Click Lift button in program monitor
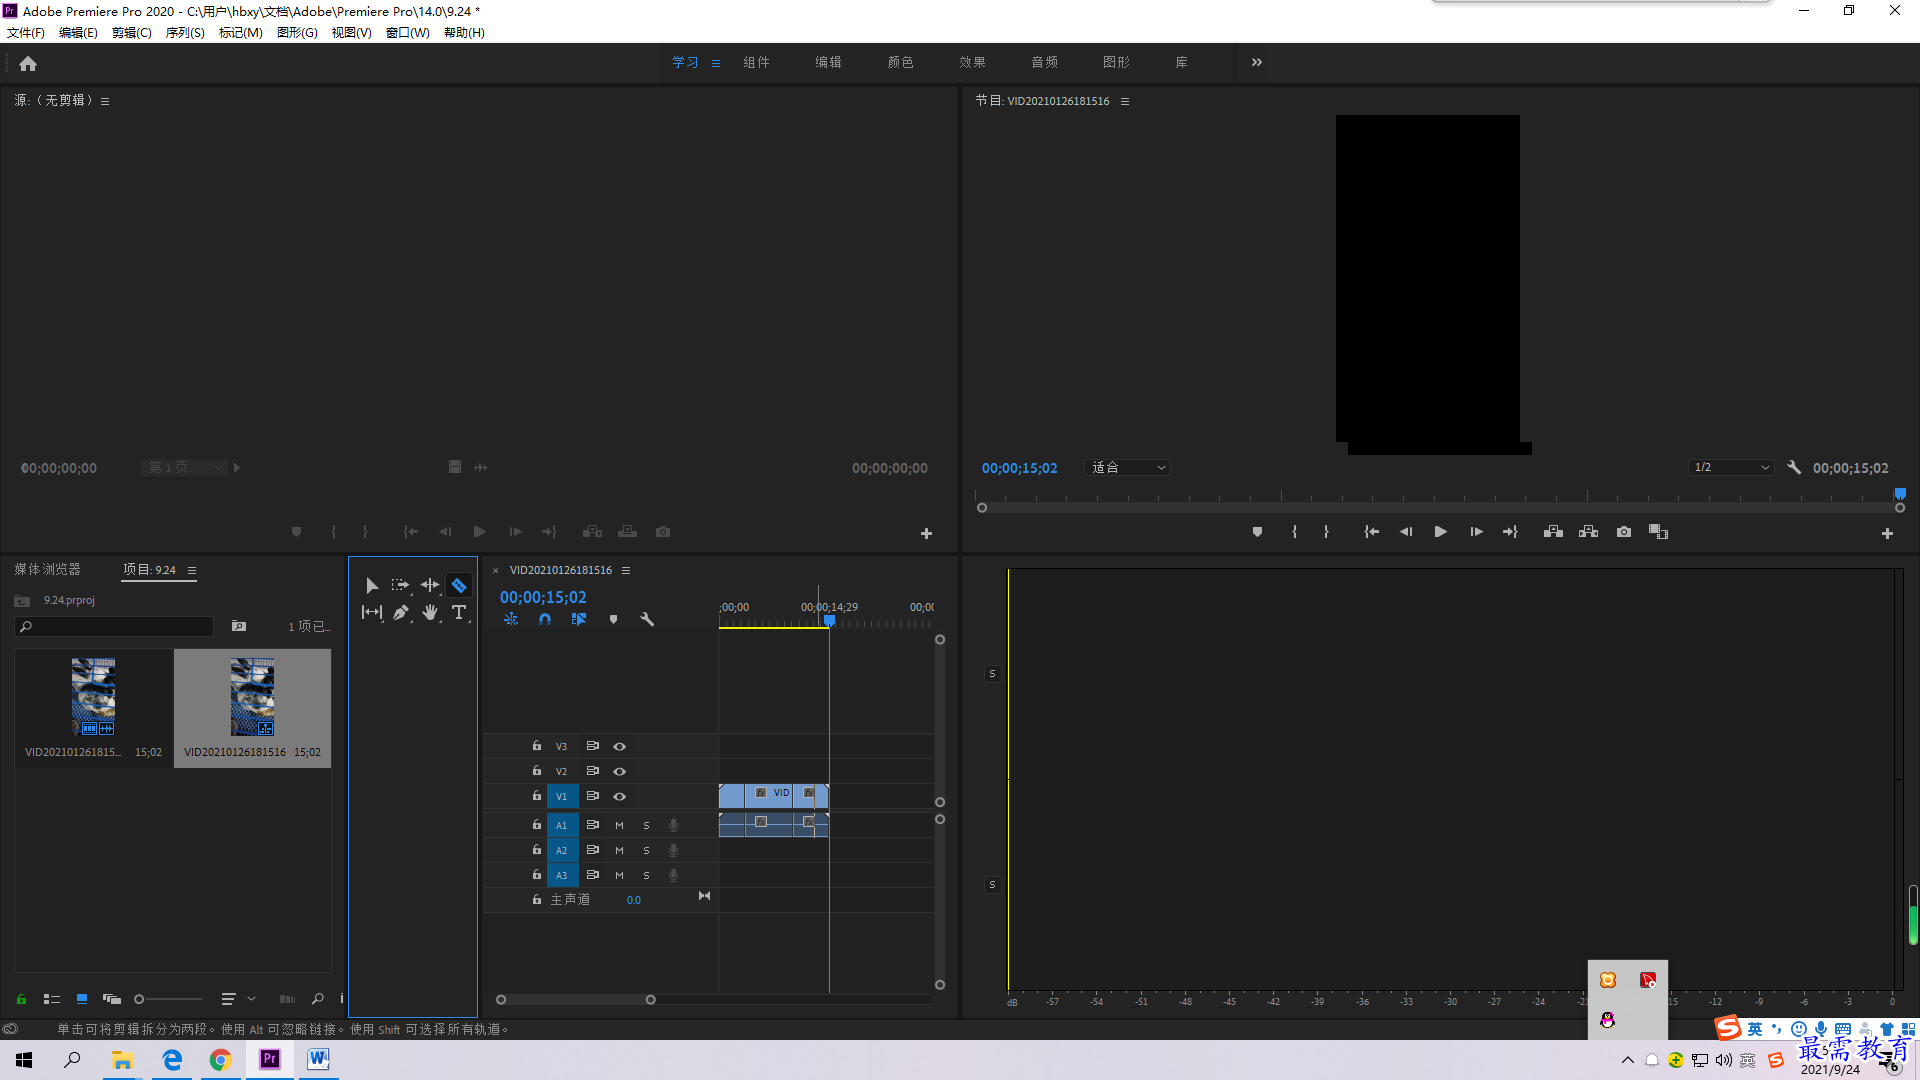Image resolution: width=1920 pixels, height=1080 pixels. (x=1553, y=532)
